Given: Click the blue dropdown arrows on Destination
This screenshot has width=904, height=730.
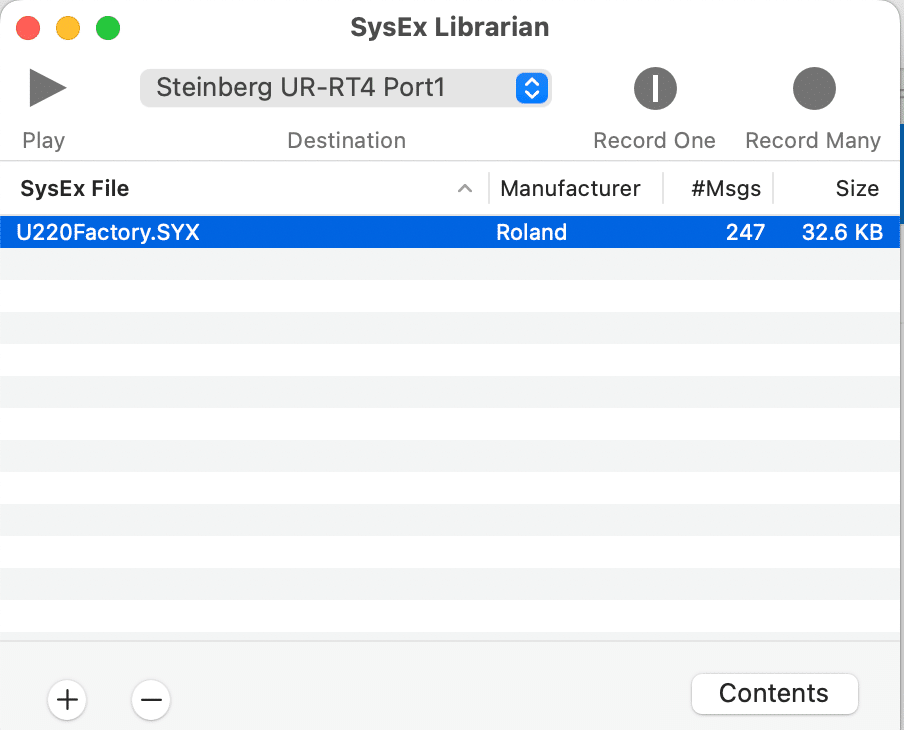Looking at the screenshot, I should (x=532, y=88).
